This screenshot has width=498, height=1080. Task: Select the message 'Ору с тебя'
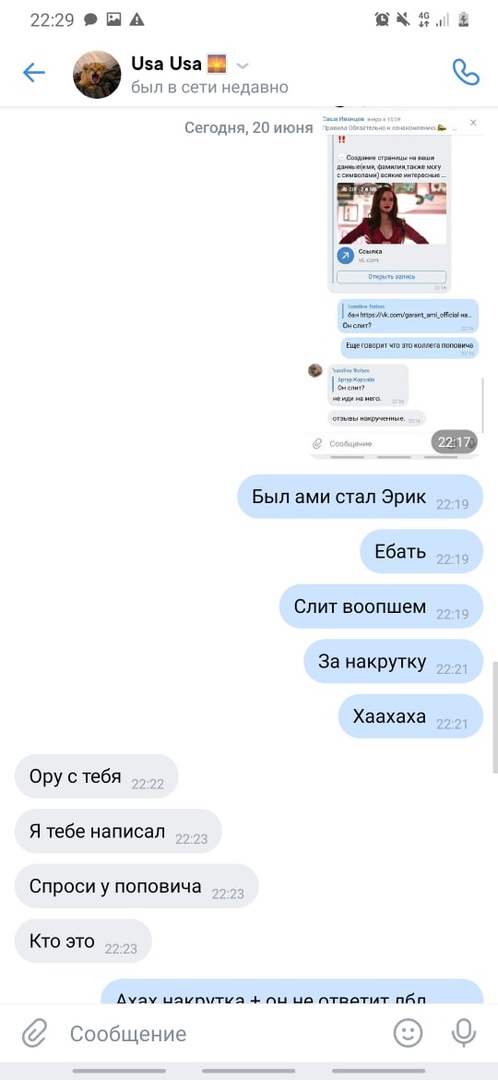[x=96, y=776]
